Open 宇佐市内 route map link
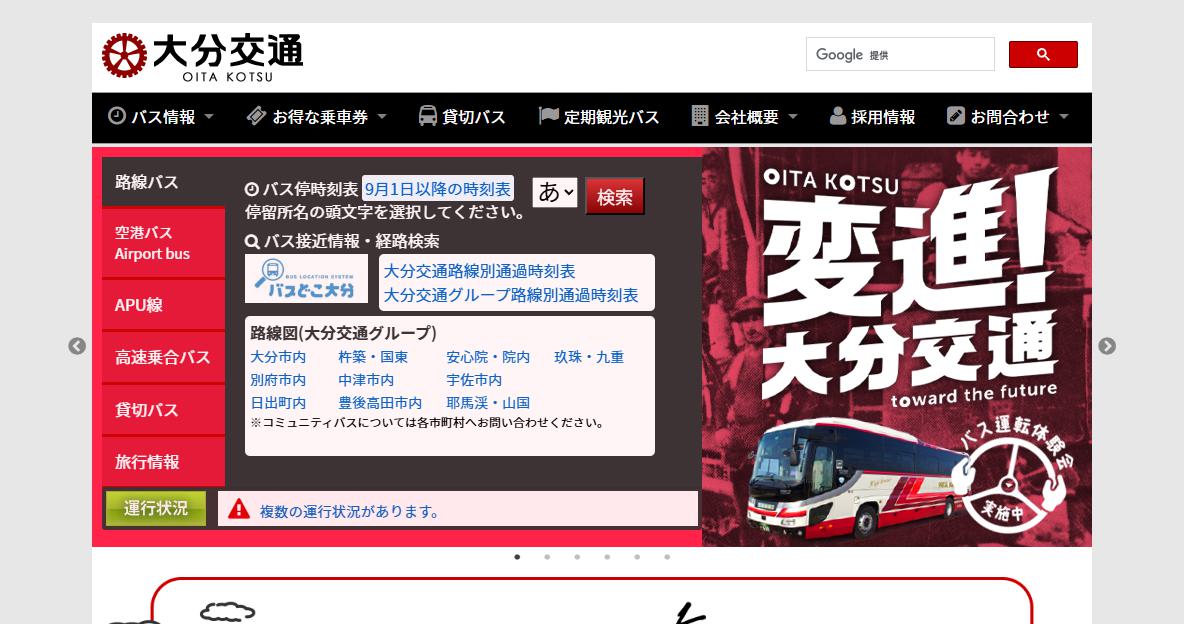The width and height of the screenshot is (1184, 624). pyautogui.click(x=474, y=380)
